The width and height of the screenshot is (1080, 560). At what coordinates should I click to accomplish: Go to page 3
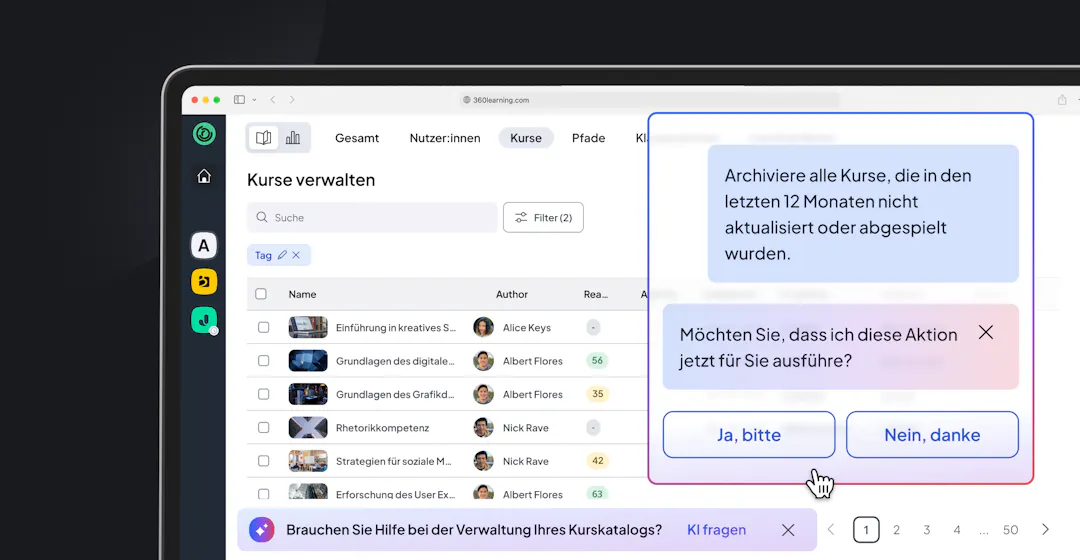(x=926, y=530)
